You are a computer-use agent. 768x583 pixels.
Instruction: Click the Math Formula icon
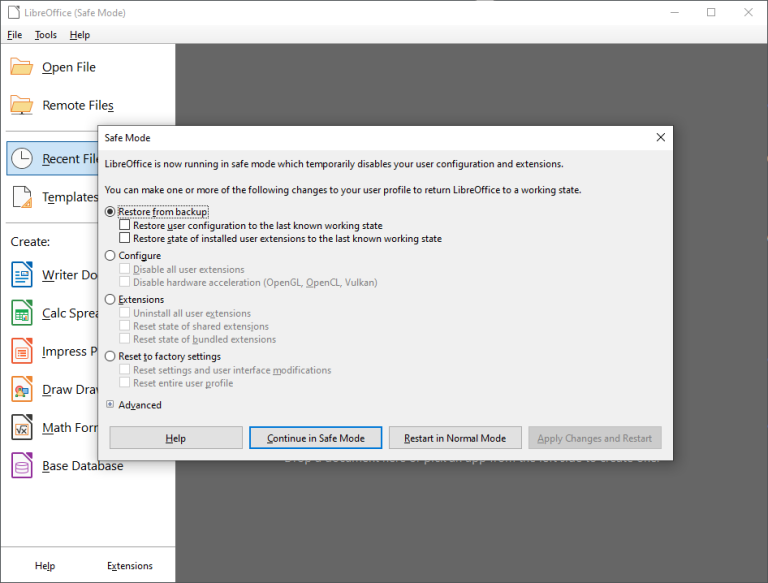click(22, 427)
